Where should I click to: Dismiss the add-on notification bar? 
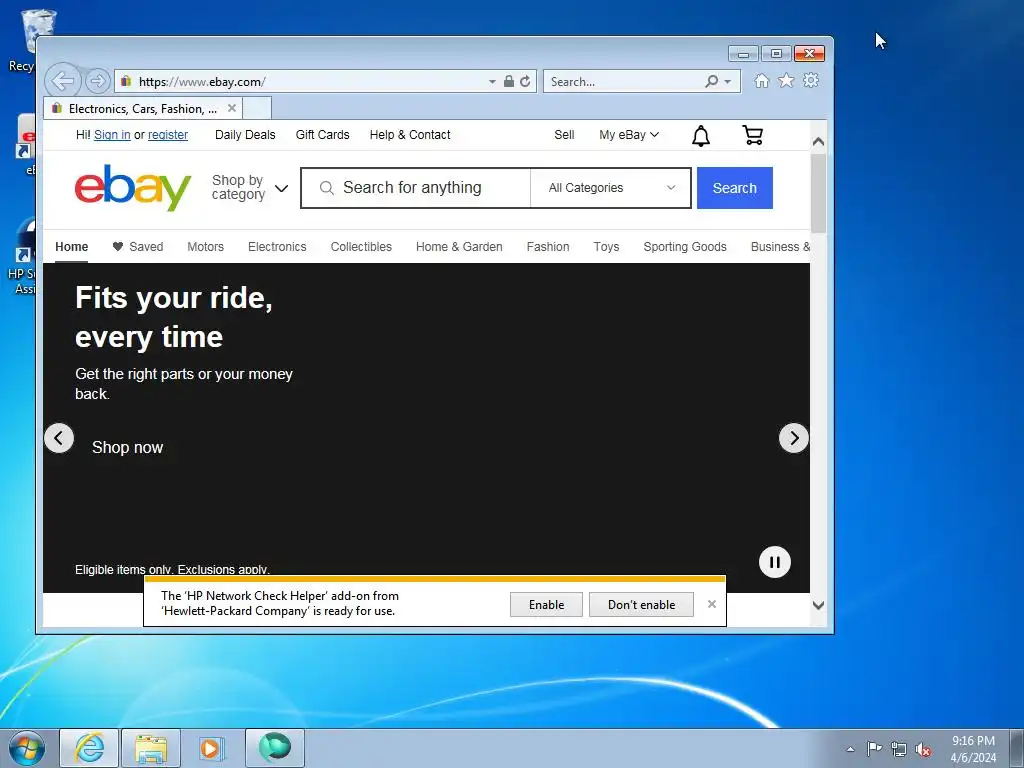click(712, 604)
